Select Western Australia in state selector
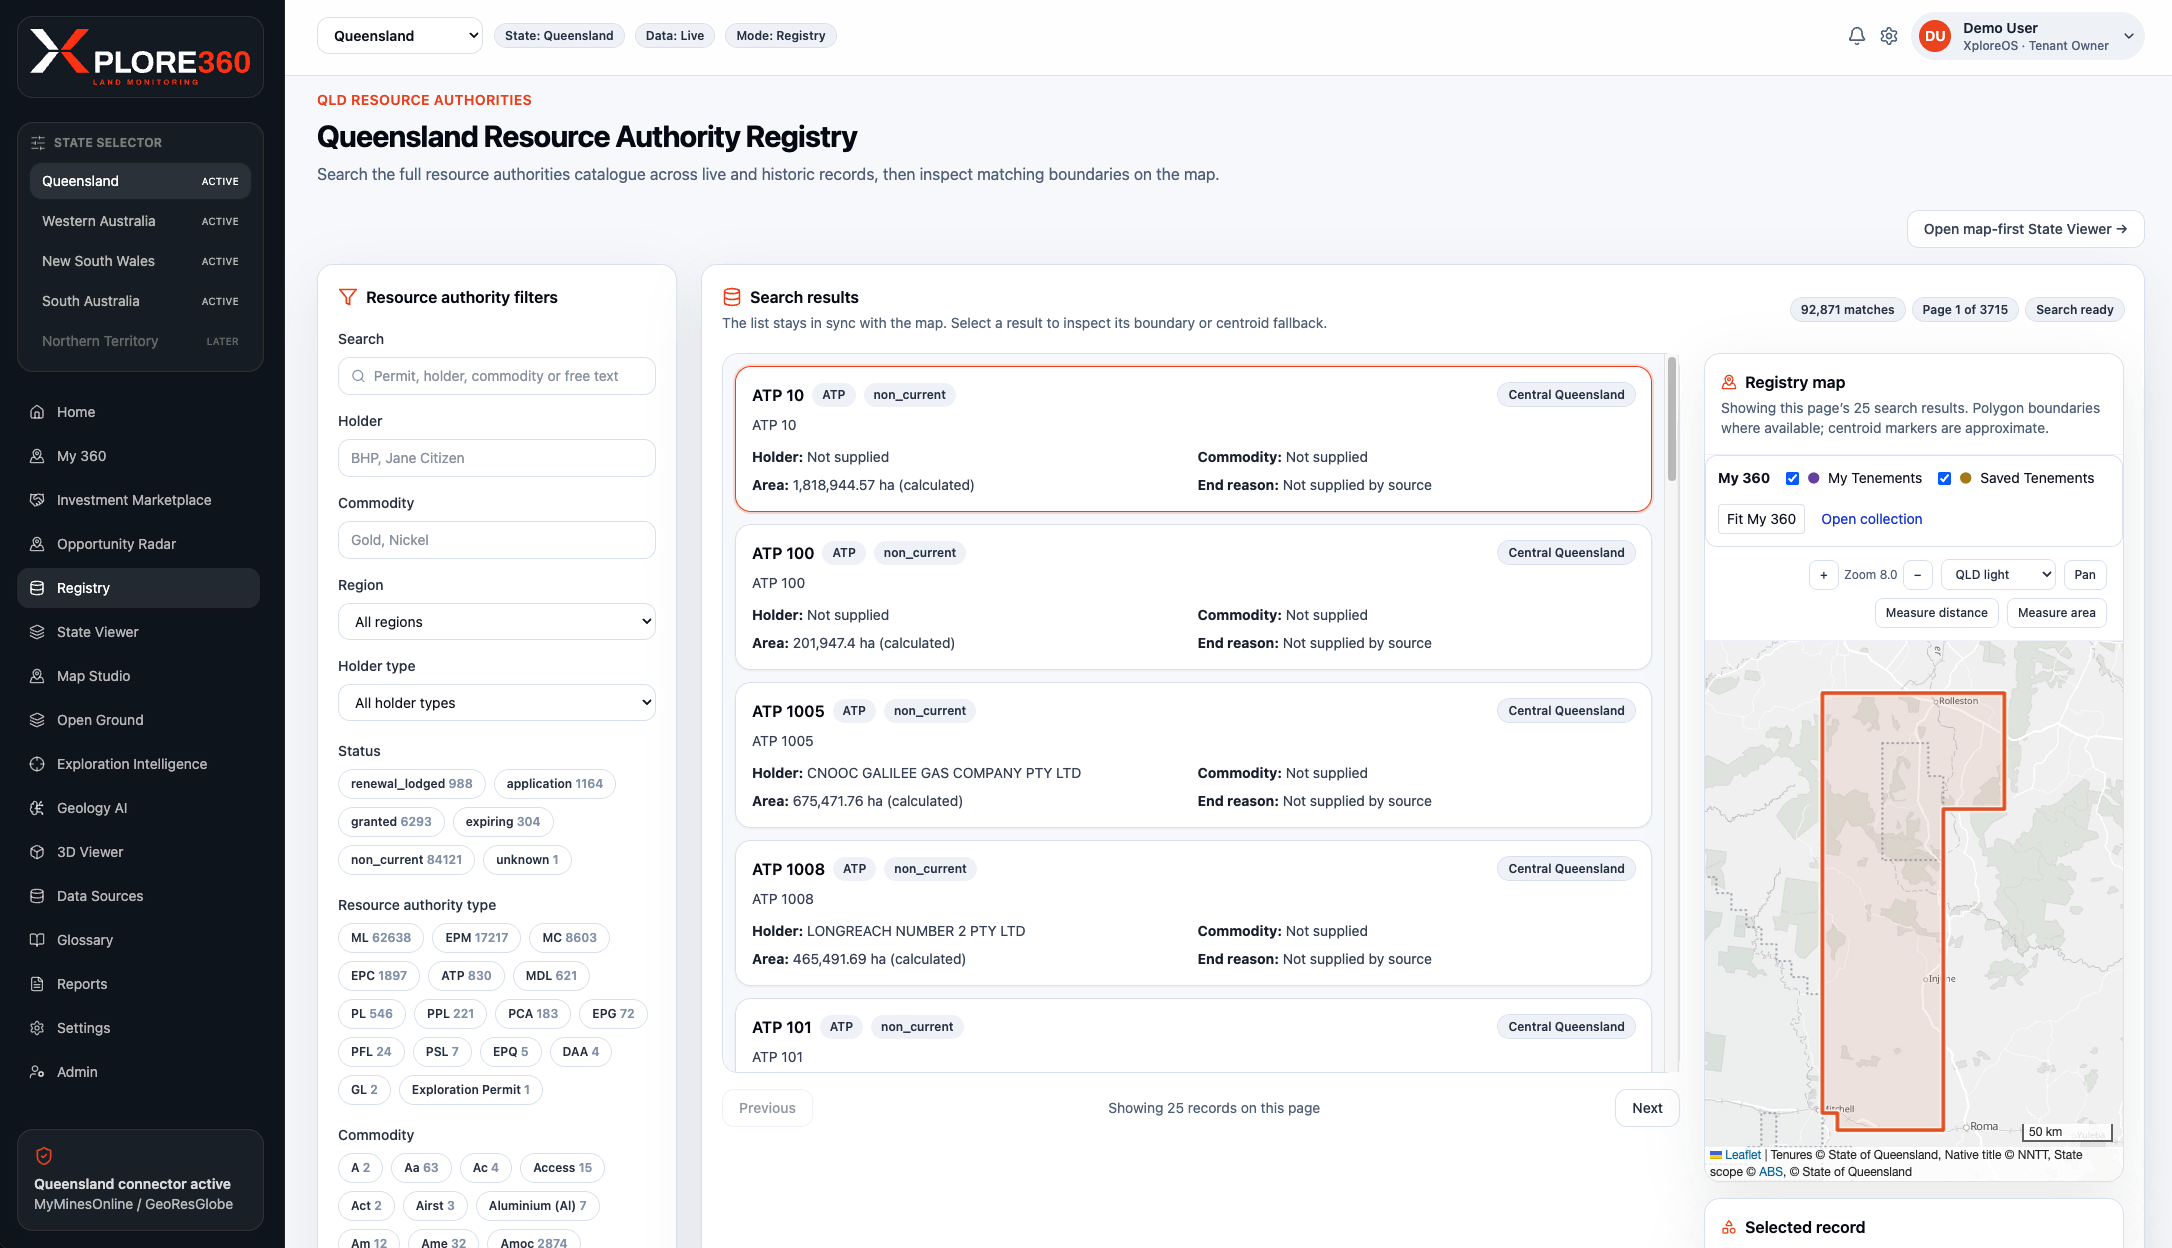 pyautogui.click(x=140, y=221)
